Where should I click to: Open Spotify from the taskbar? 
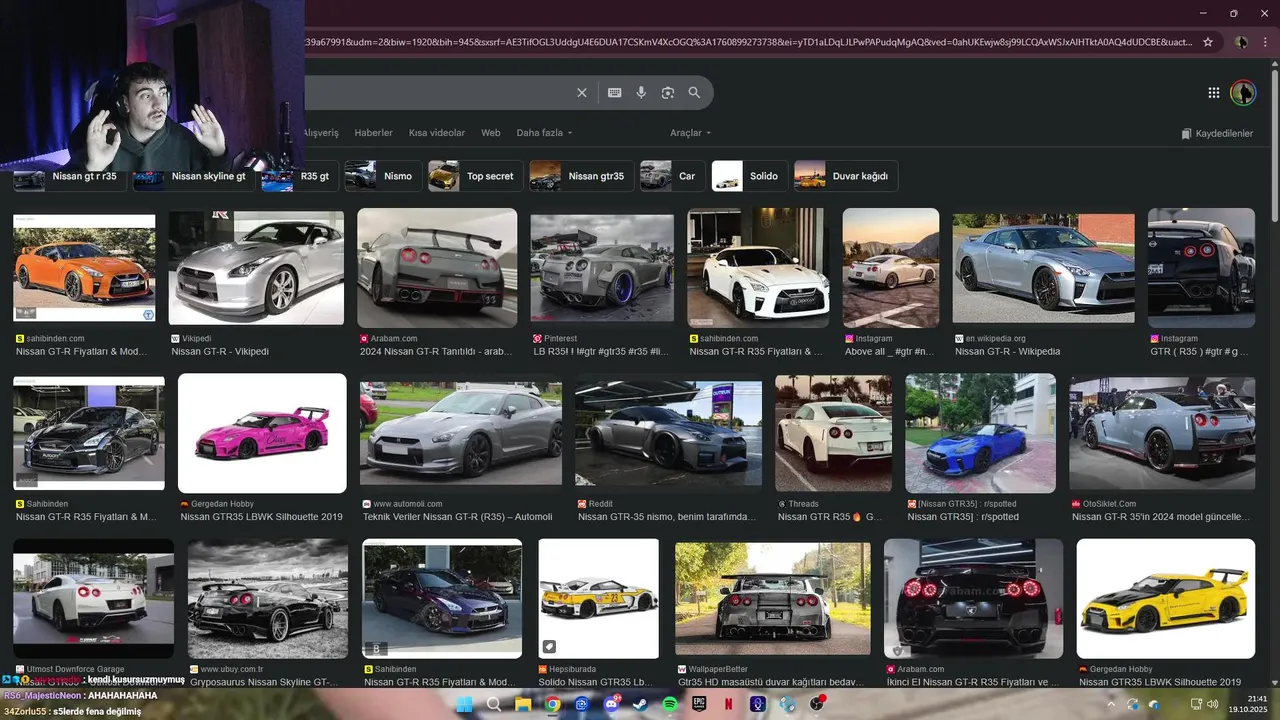coord(670,704)
